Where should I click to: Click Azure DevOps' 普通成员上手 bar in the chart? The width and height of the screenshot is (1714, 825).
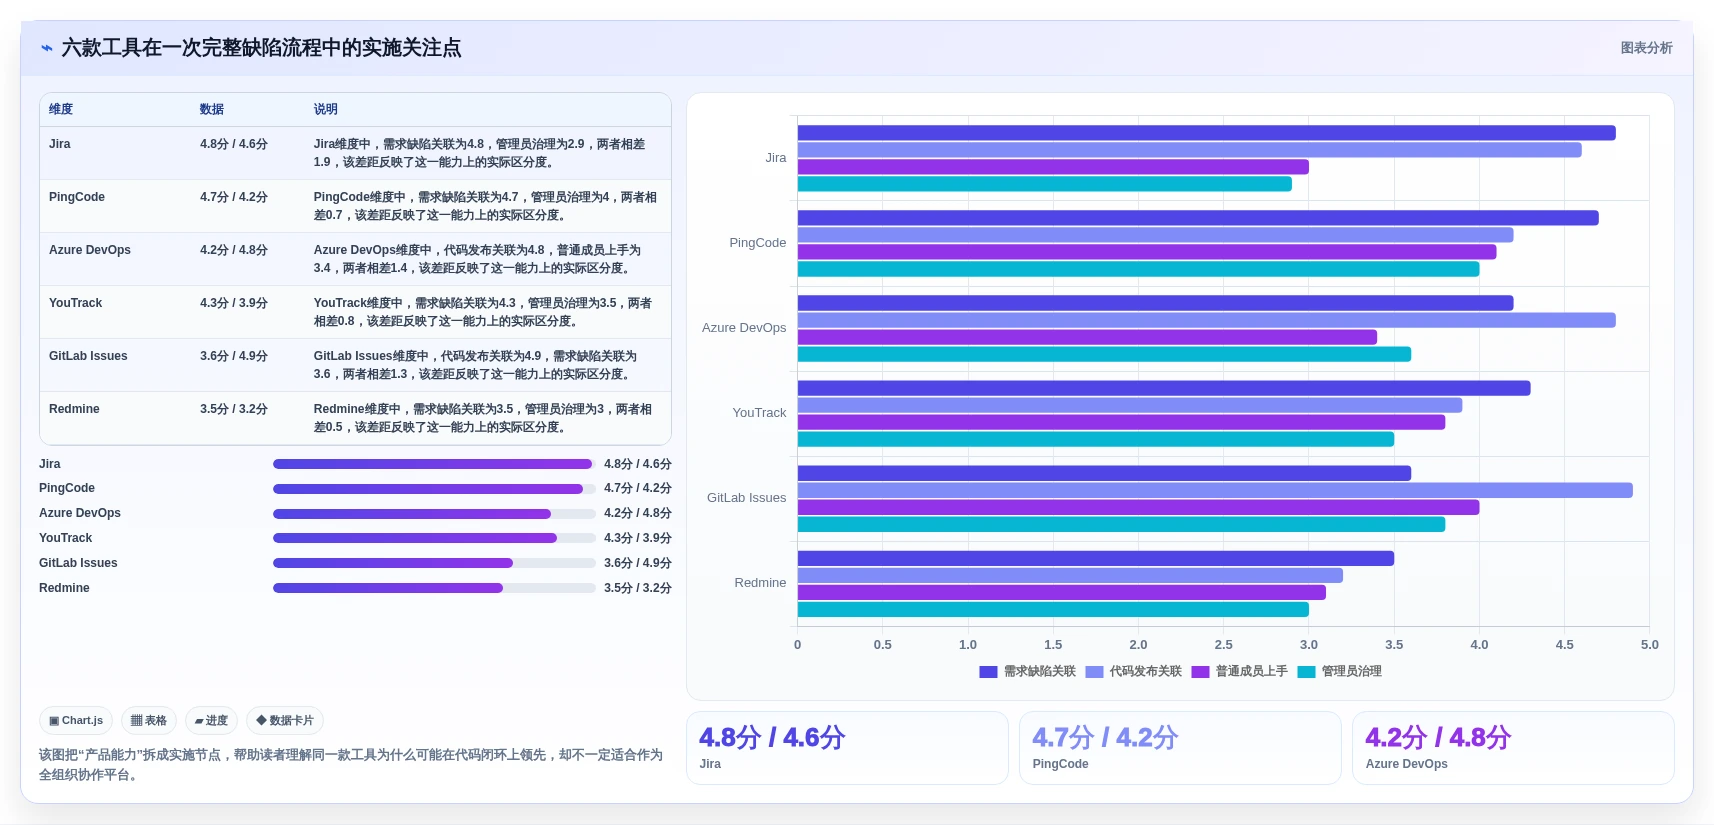point(1087,337)
